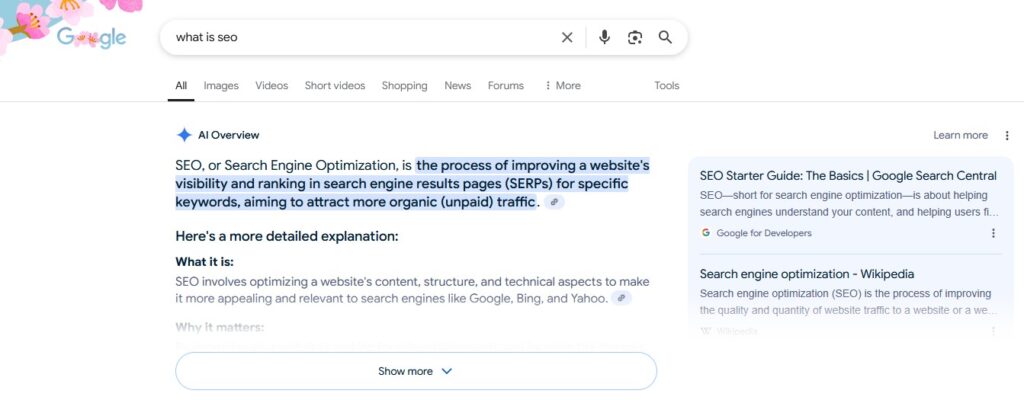The width and height of the screenshot is (1024, 400).
Task: Select the All results tab
Action: [181, 86]
